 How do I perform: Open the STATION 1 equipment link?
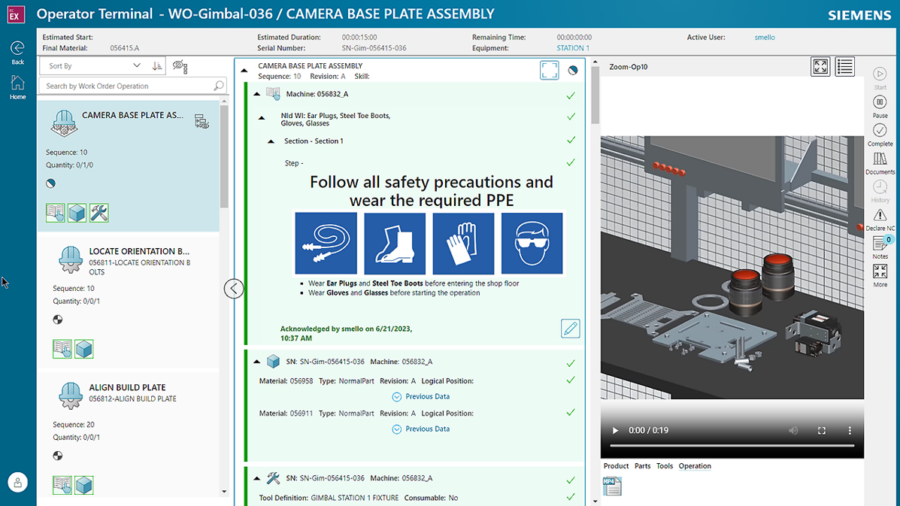[573, 48]
